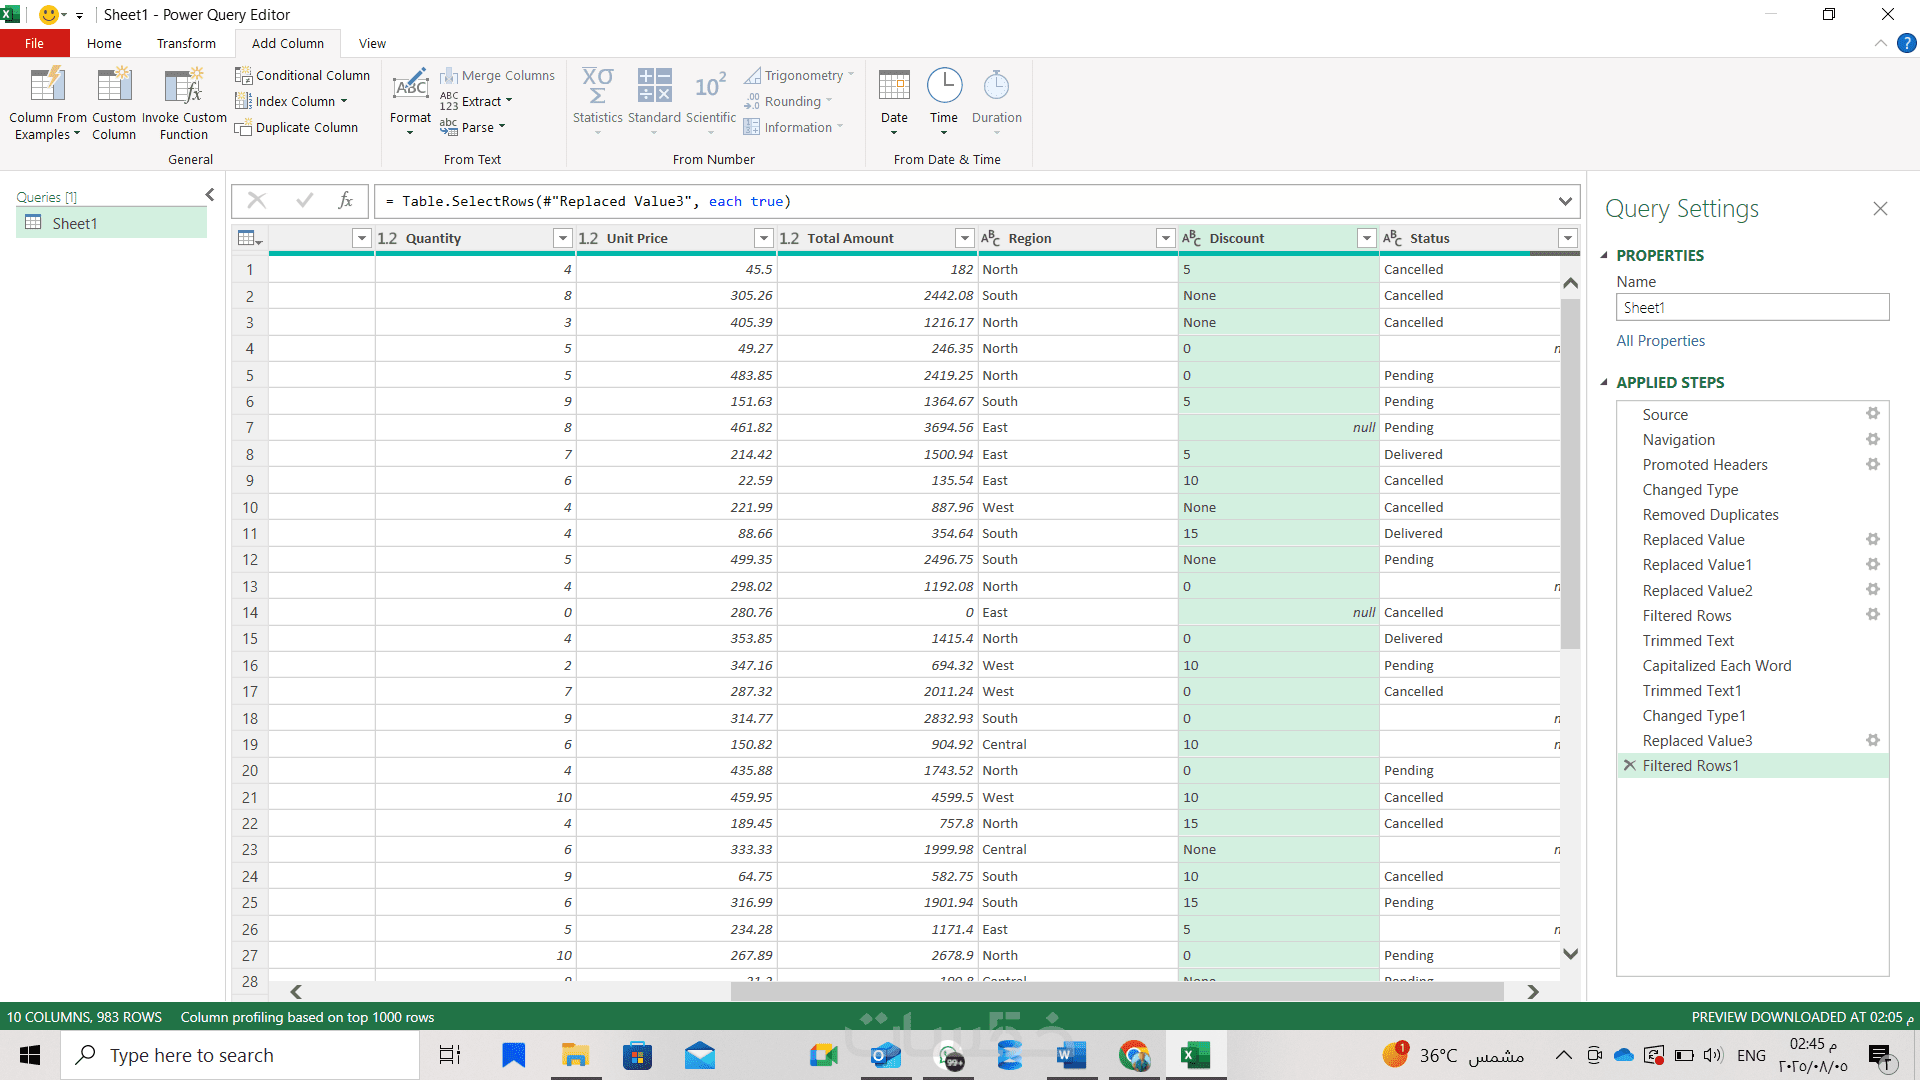
Task: Click the Custom Column icon
Action: [114, 87]
